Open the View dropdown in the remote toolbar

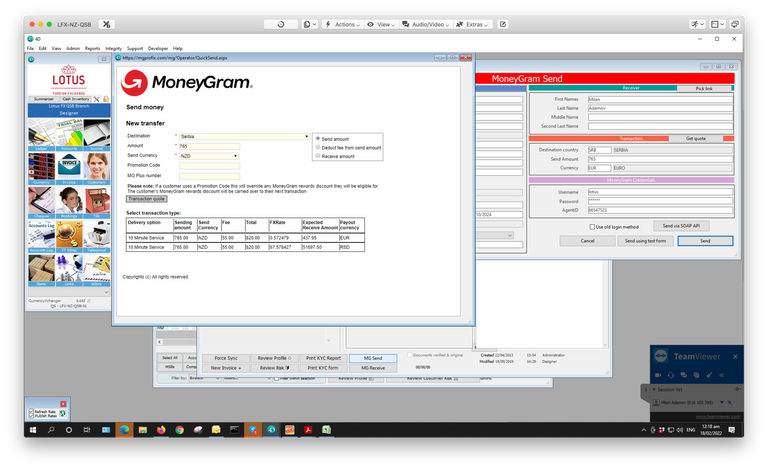[381, 24]
